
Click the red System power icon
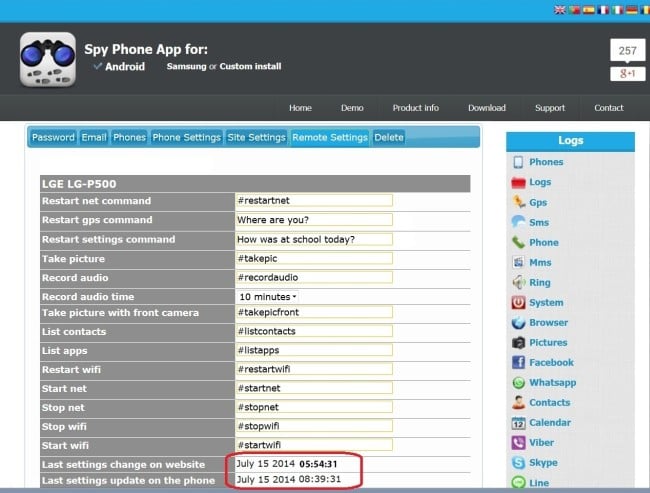pyautogui.click(x=518, y=302)
